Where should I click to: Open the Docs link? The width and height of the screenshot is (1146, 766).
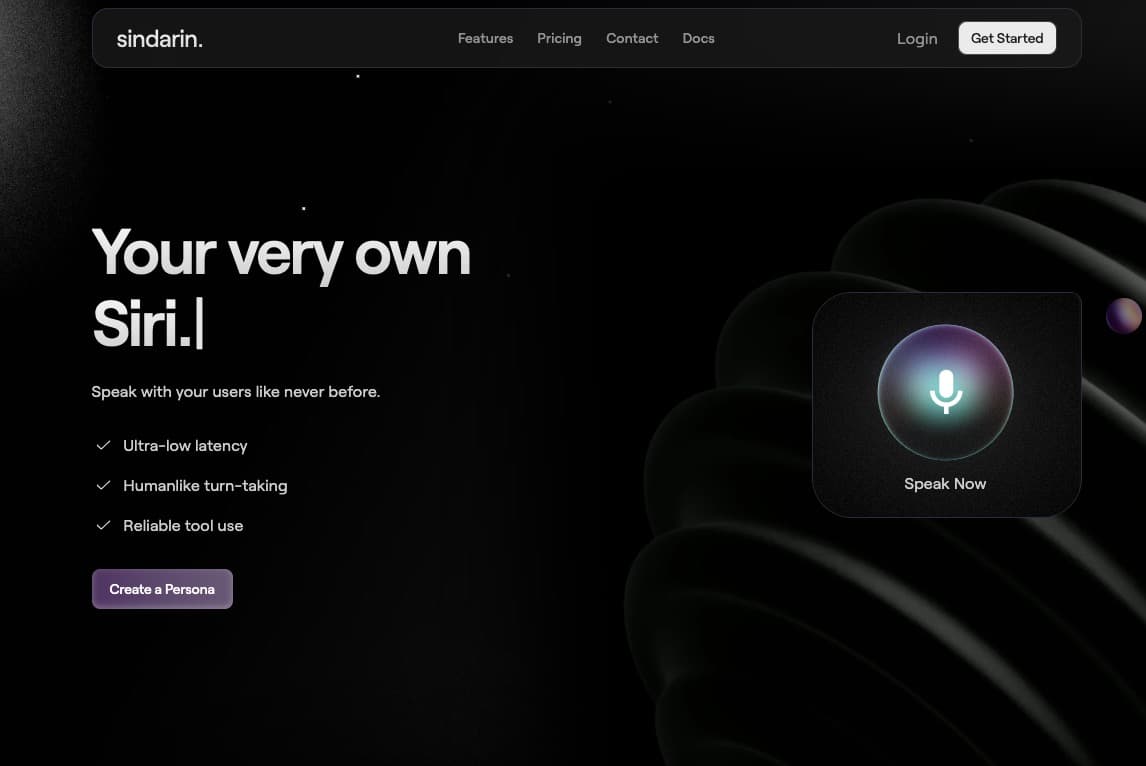(698, 38)
